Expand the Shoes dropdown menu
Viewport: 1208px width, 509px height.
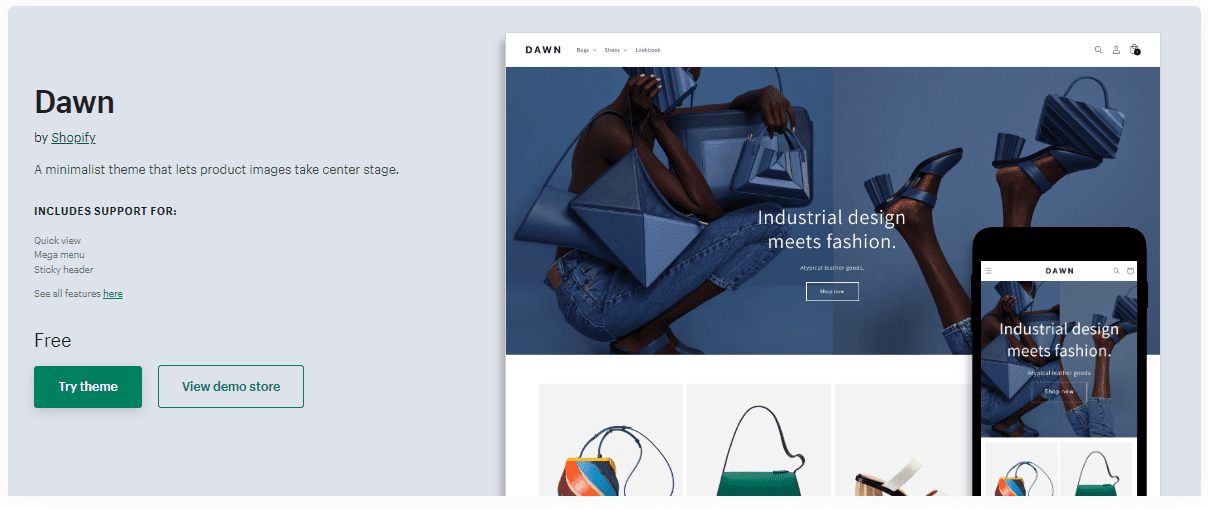pyautogui.click(x=615, y=50)
